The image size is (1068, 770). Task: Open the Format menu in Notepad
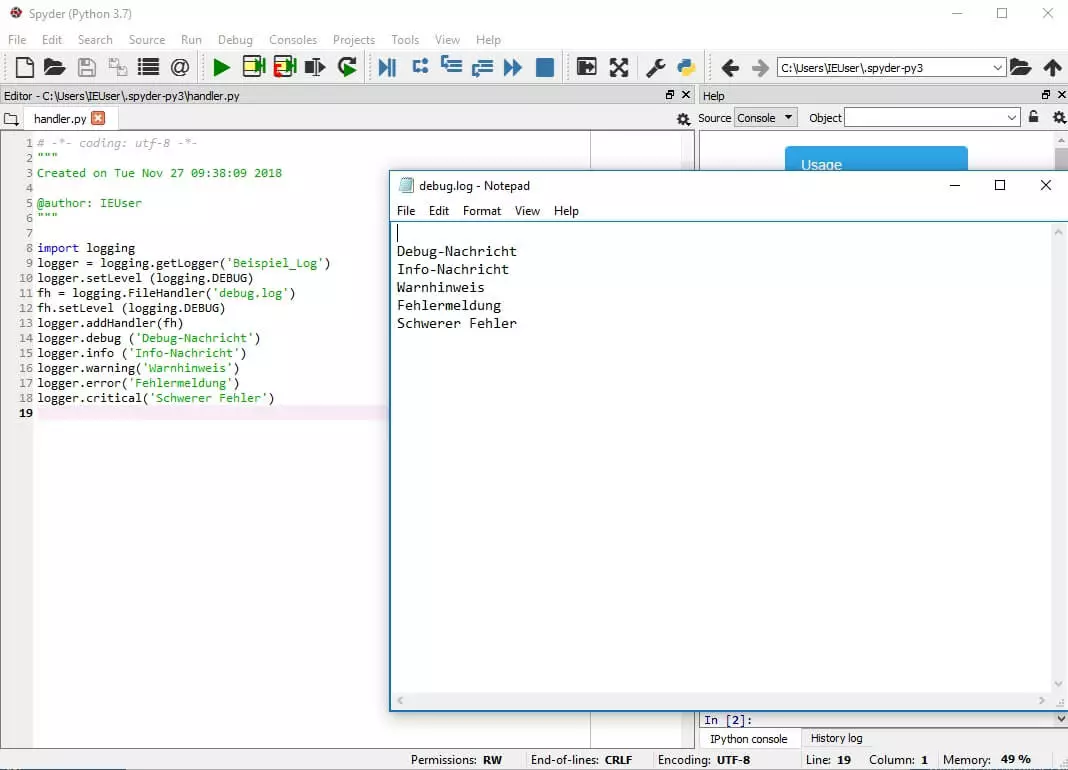(482, 211)
